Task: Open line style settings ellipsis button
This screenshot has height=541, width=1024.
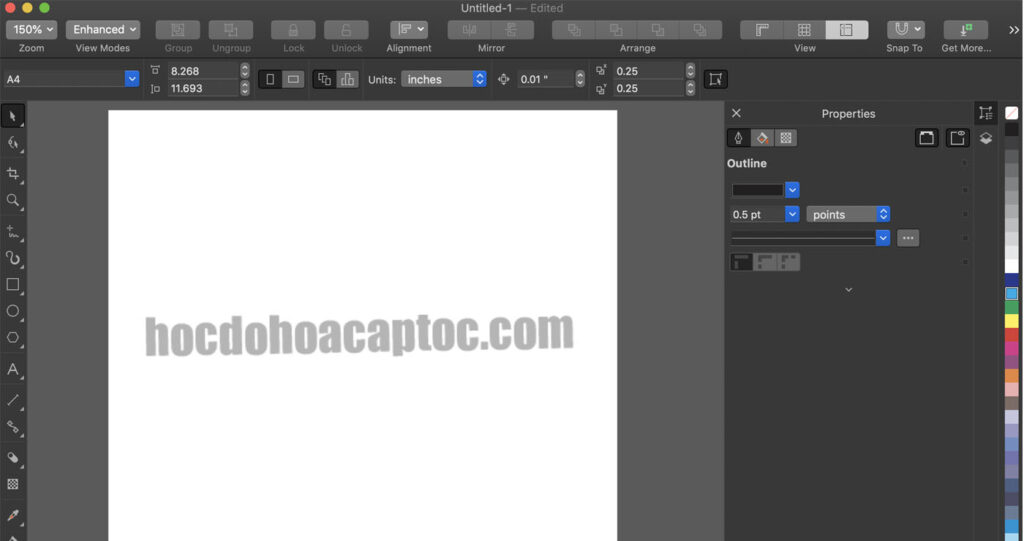Action: [907, 238]
